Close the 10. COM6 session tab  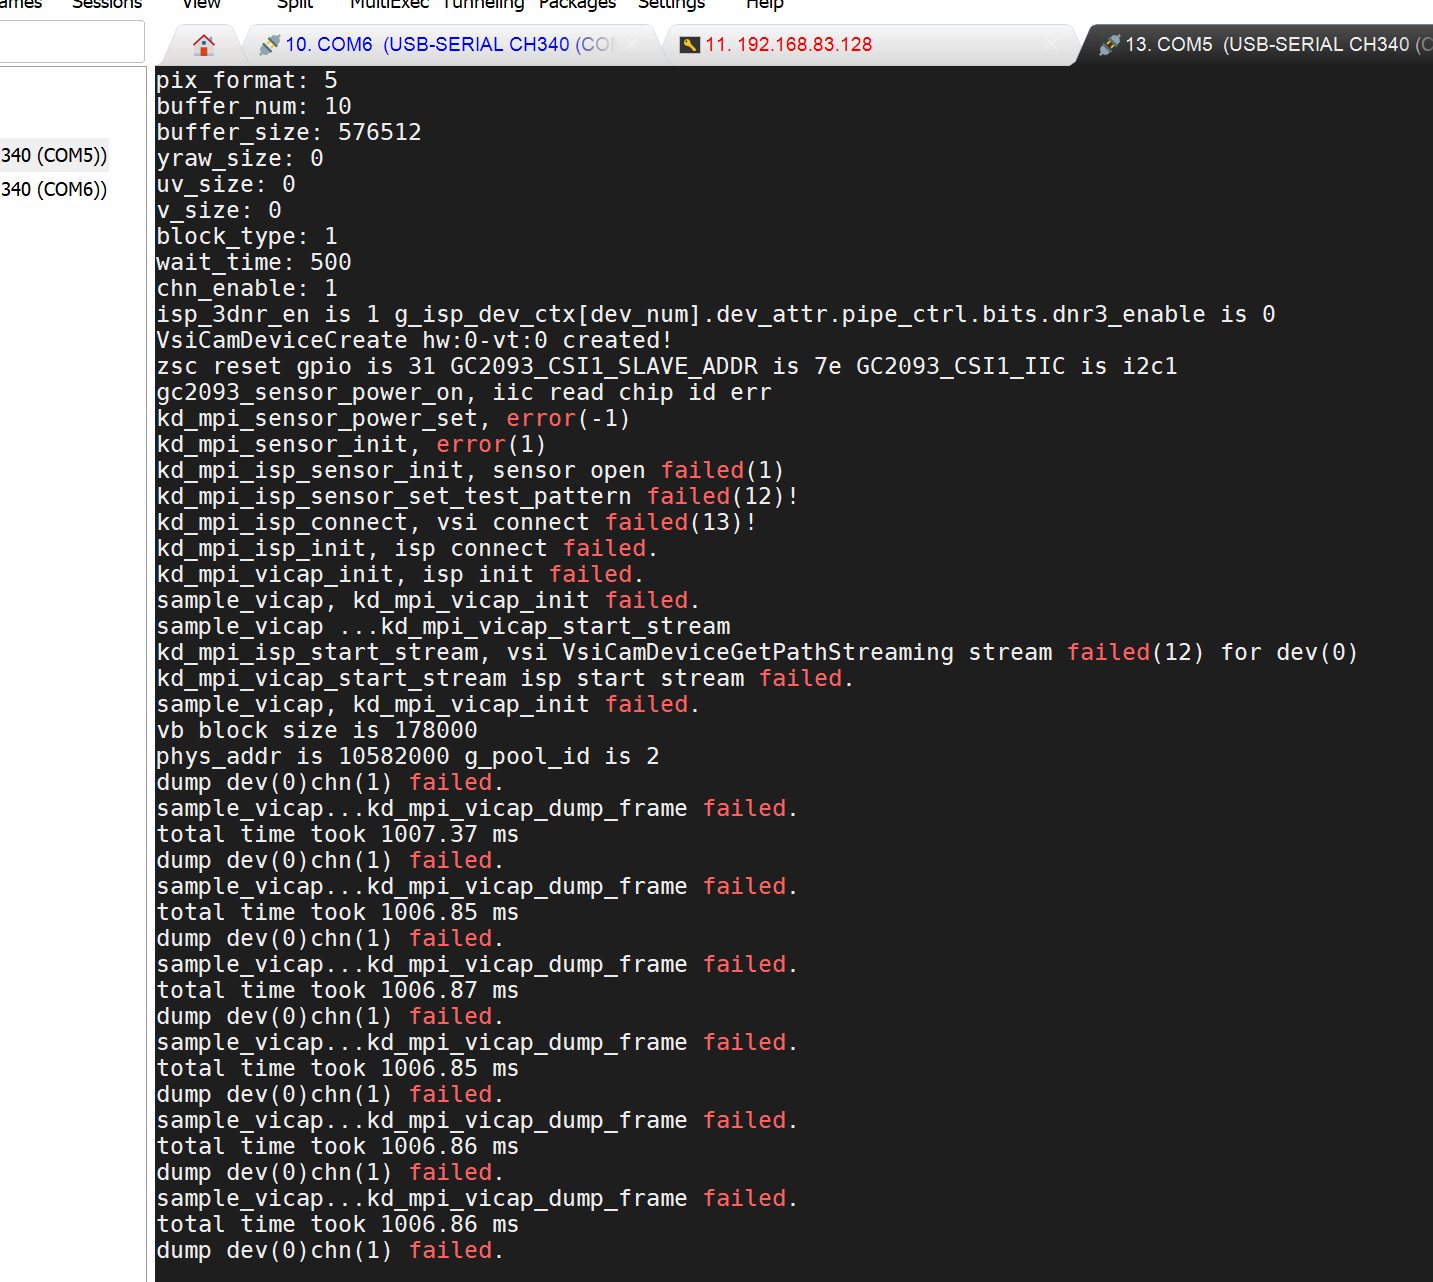[632, 45]
